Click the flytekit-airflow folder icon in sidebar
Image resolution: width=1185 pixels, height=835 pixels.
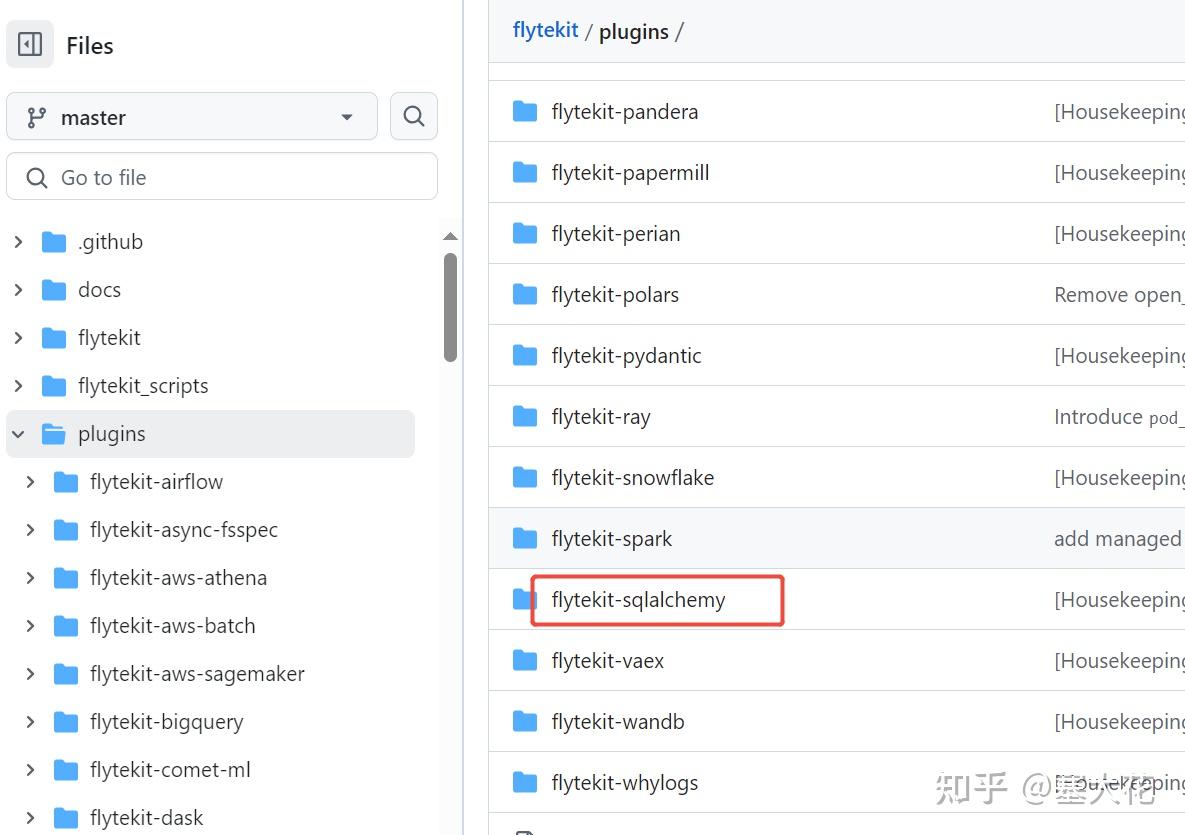(x=65, y=481)
